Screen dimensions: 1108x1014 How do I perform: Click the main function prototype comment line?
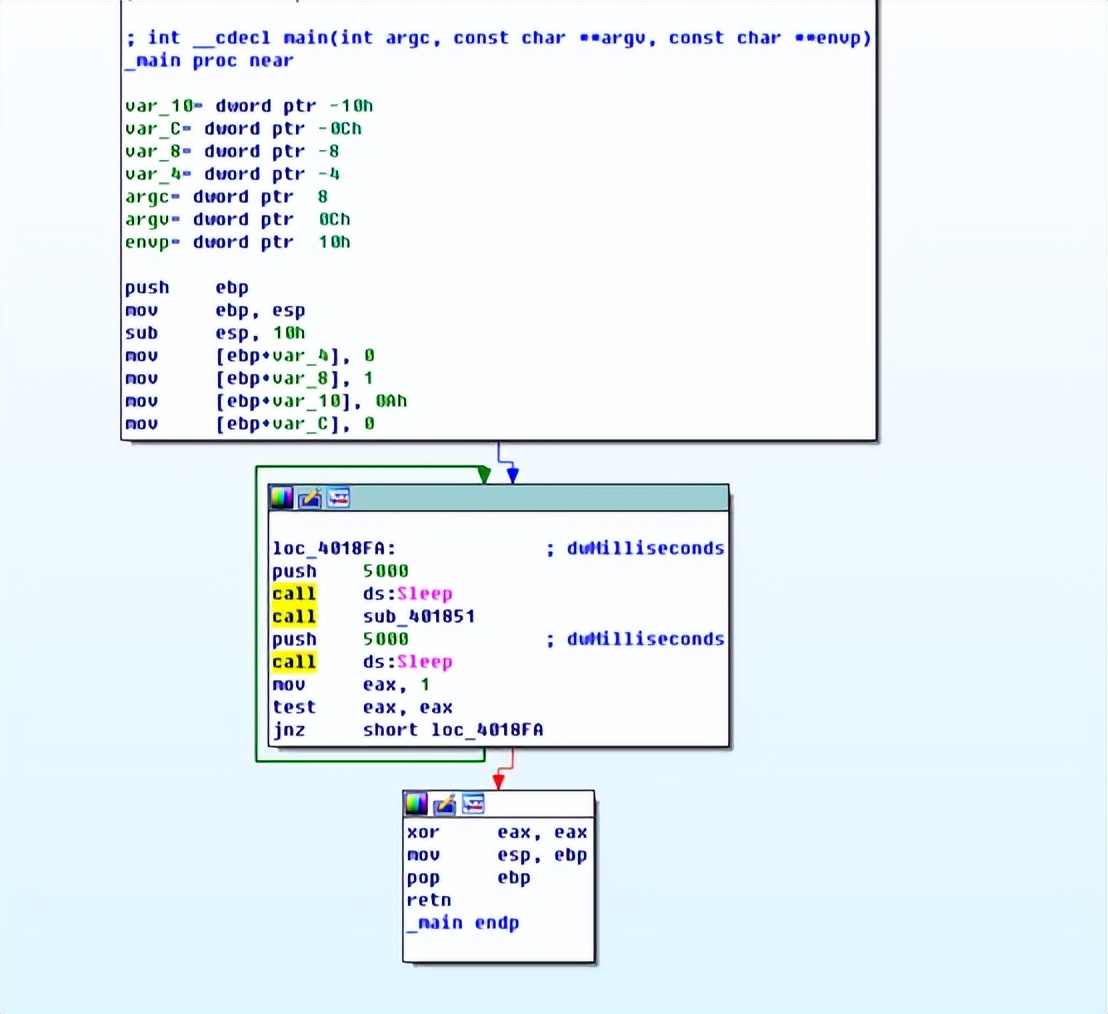[498, 38]
